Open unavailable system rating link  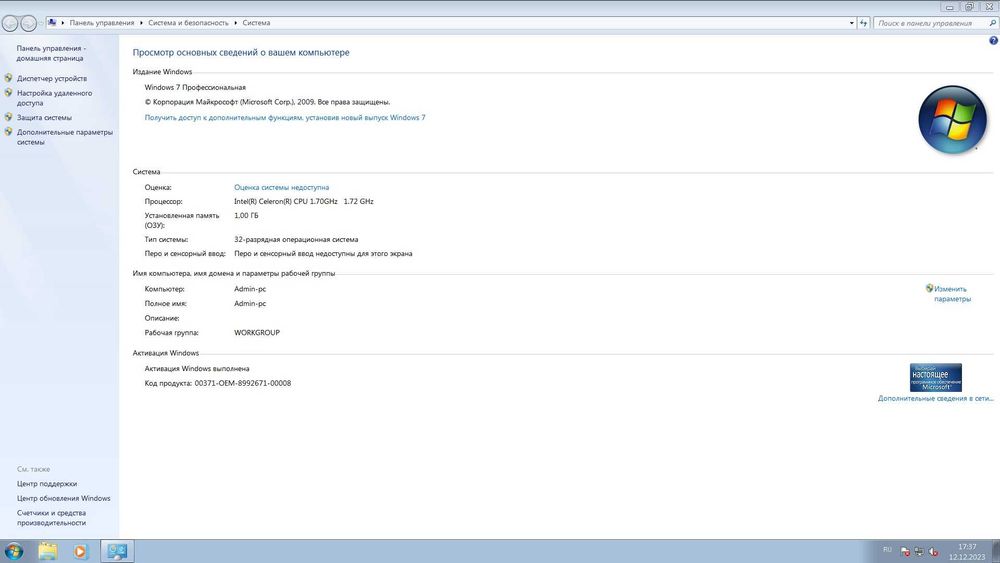(x=281, y=187)
